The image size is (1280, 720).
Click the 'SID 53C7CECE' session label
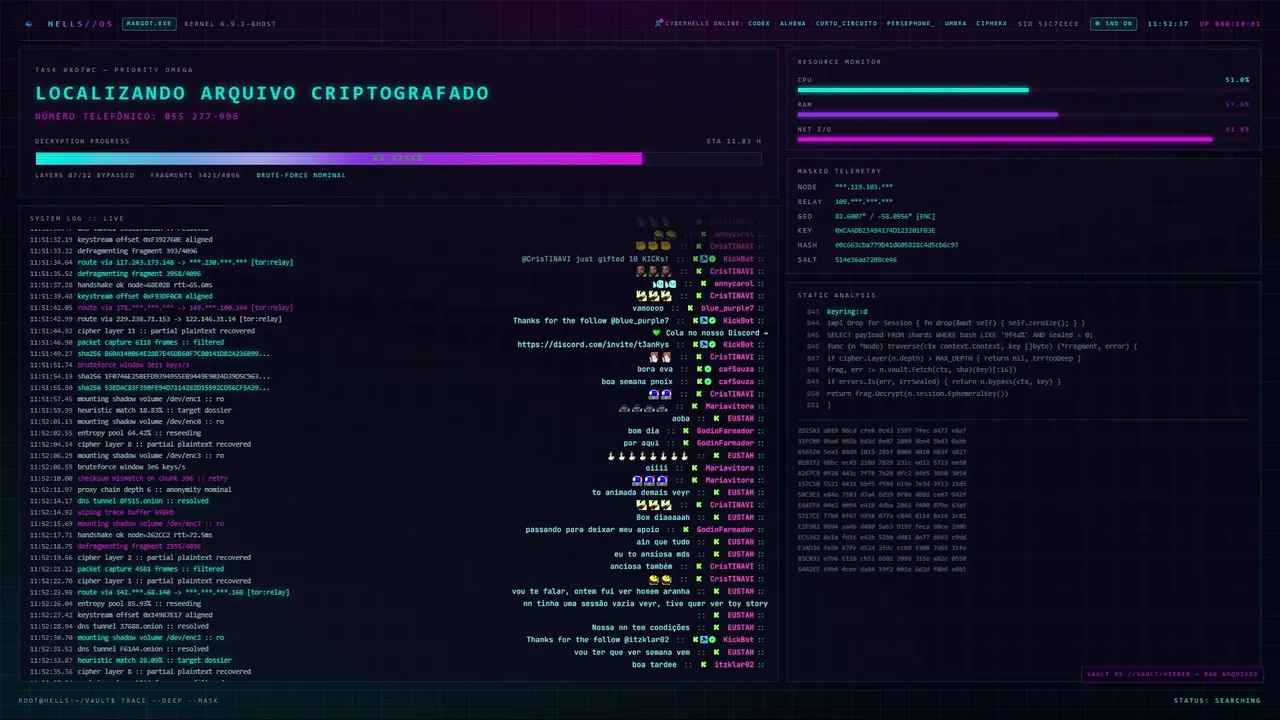tap(1048, 23)
